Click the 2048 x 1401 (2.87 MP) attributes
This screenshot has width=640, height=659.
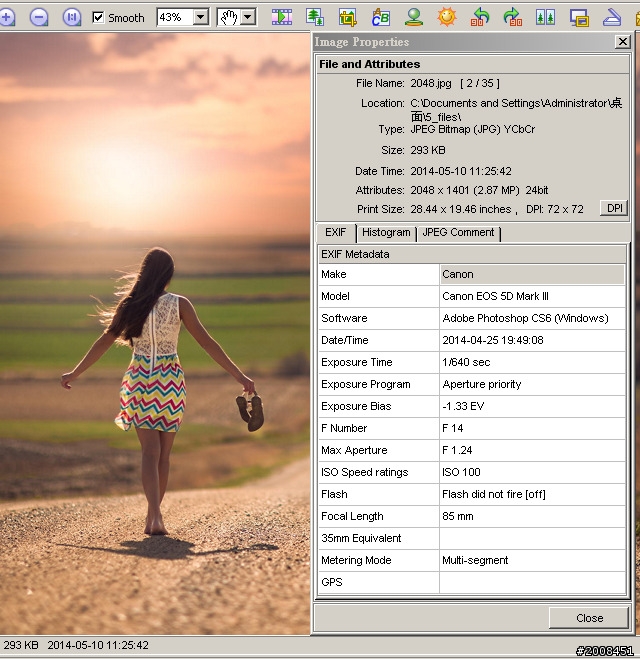click(465, 190)
